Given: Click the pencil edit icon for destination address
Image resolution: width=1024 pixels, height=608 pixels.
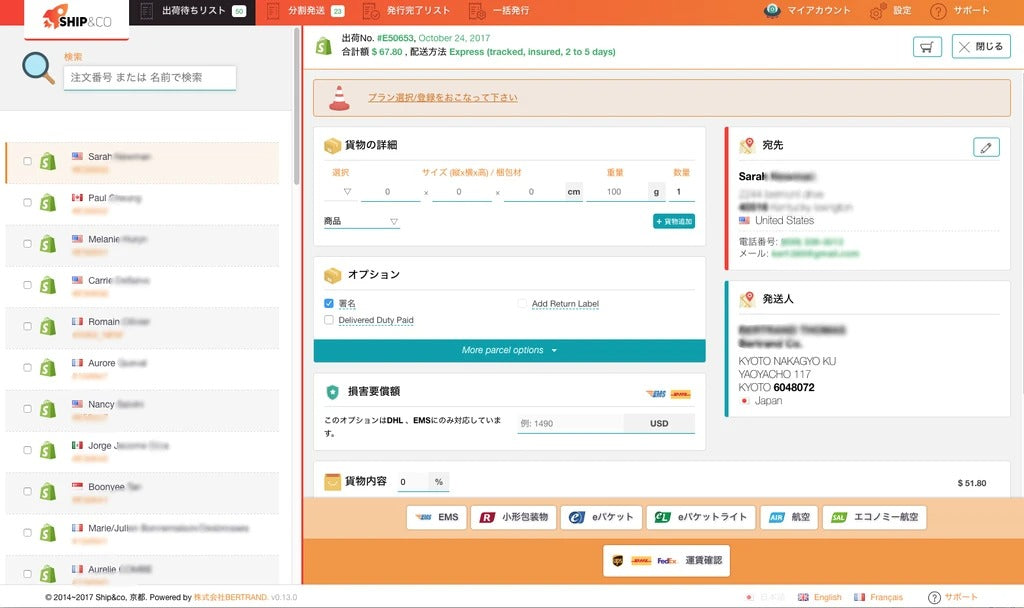Looking at the screenshot, I should [985, 147].
